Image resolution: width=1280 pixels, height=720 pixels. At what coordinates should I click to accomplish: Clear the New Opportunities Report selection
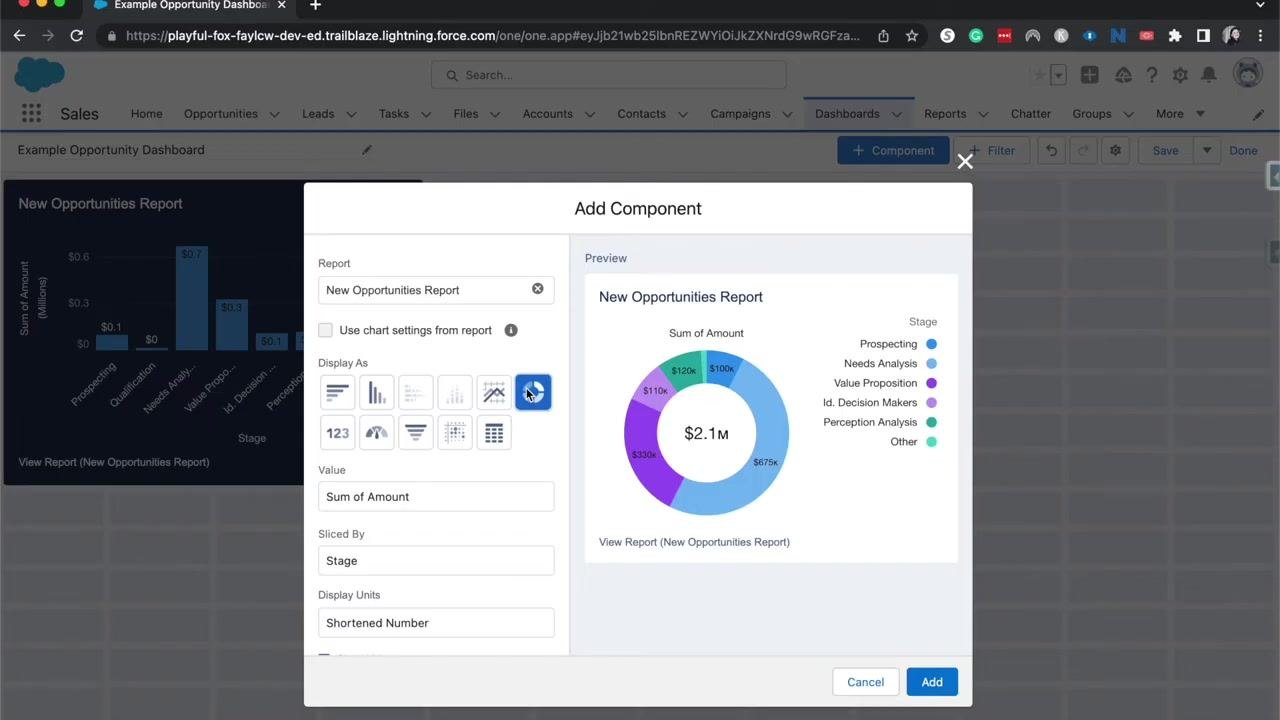538,289
